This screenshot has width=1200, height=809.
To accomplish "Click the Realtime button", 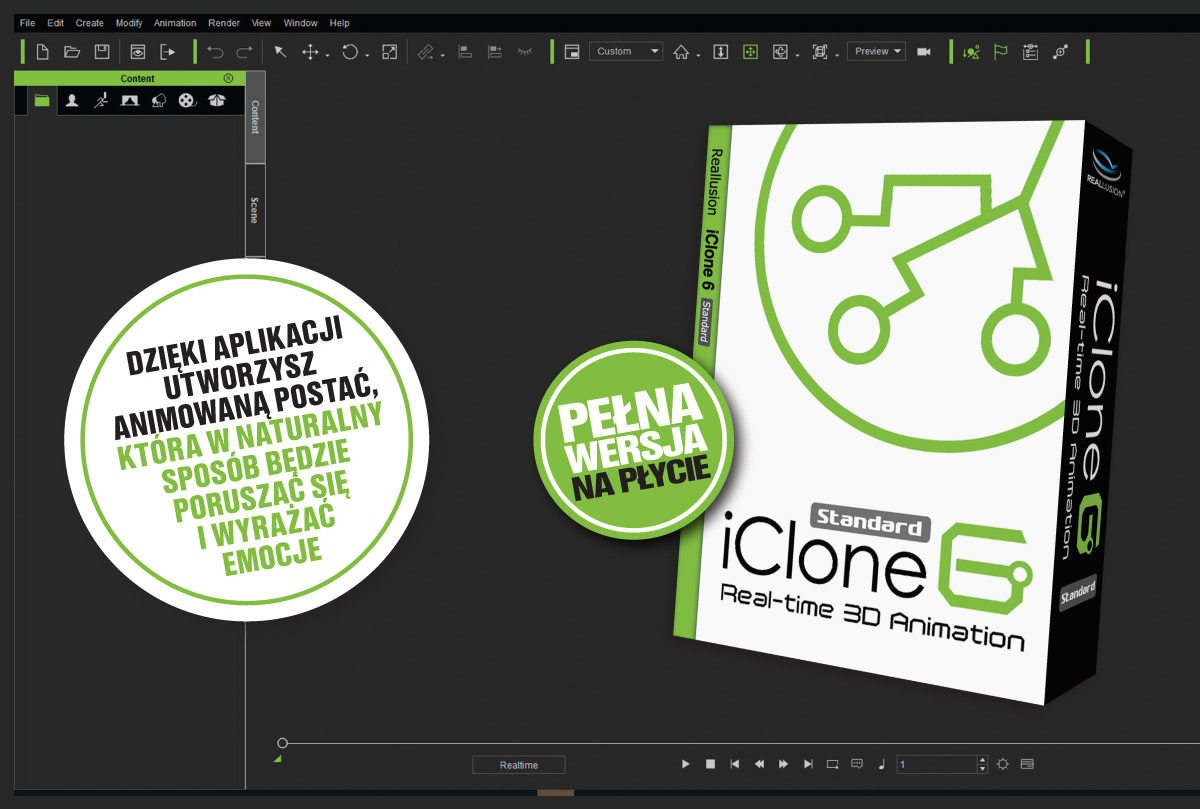I will (518, 765).
